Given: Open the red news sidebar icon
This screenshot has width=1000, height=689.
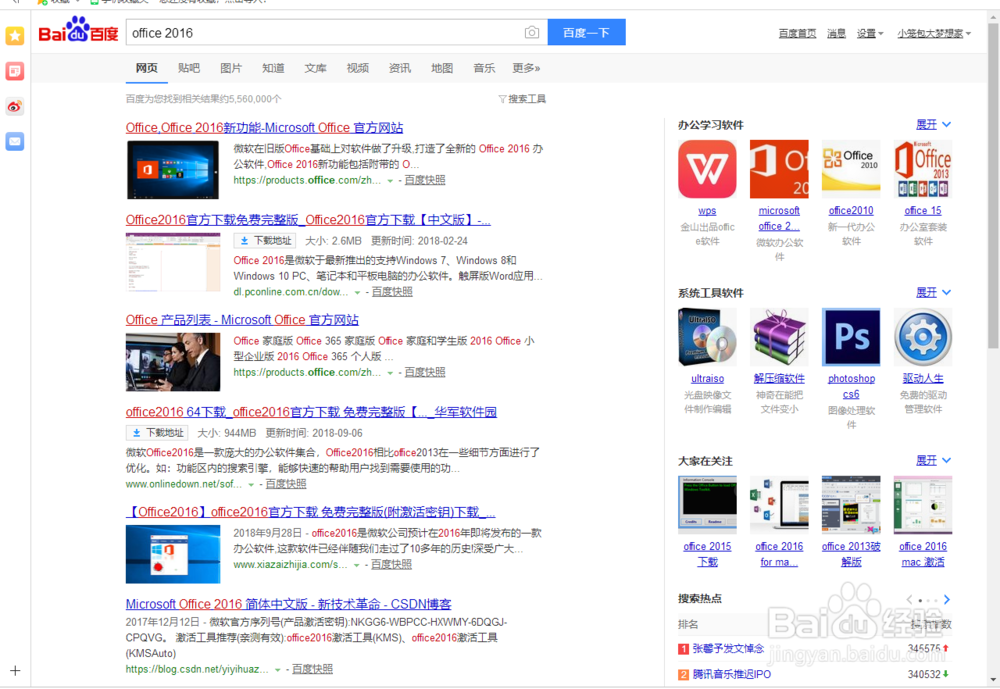Looking at the screenshot, I should (15, 71).
